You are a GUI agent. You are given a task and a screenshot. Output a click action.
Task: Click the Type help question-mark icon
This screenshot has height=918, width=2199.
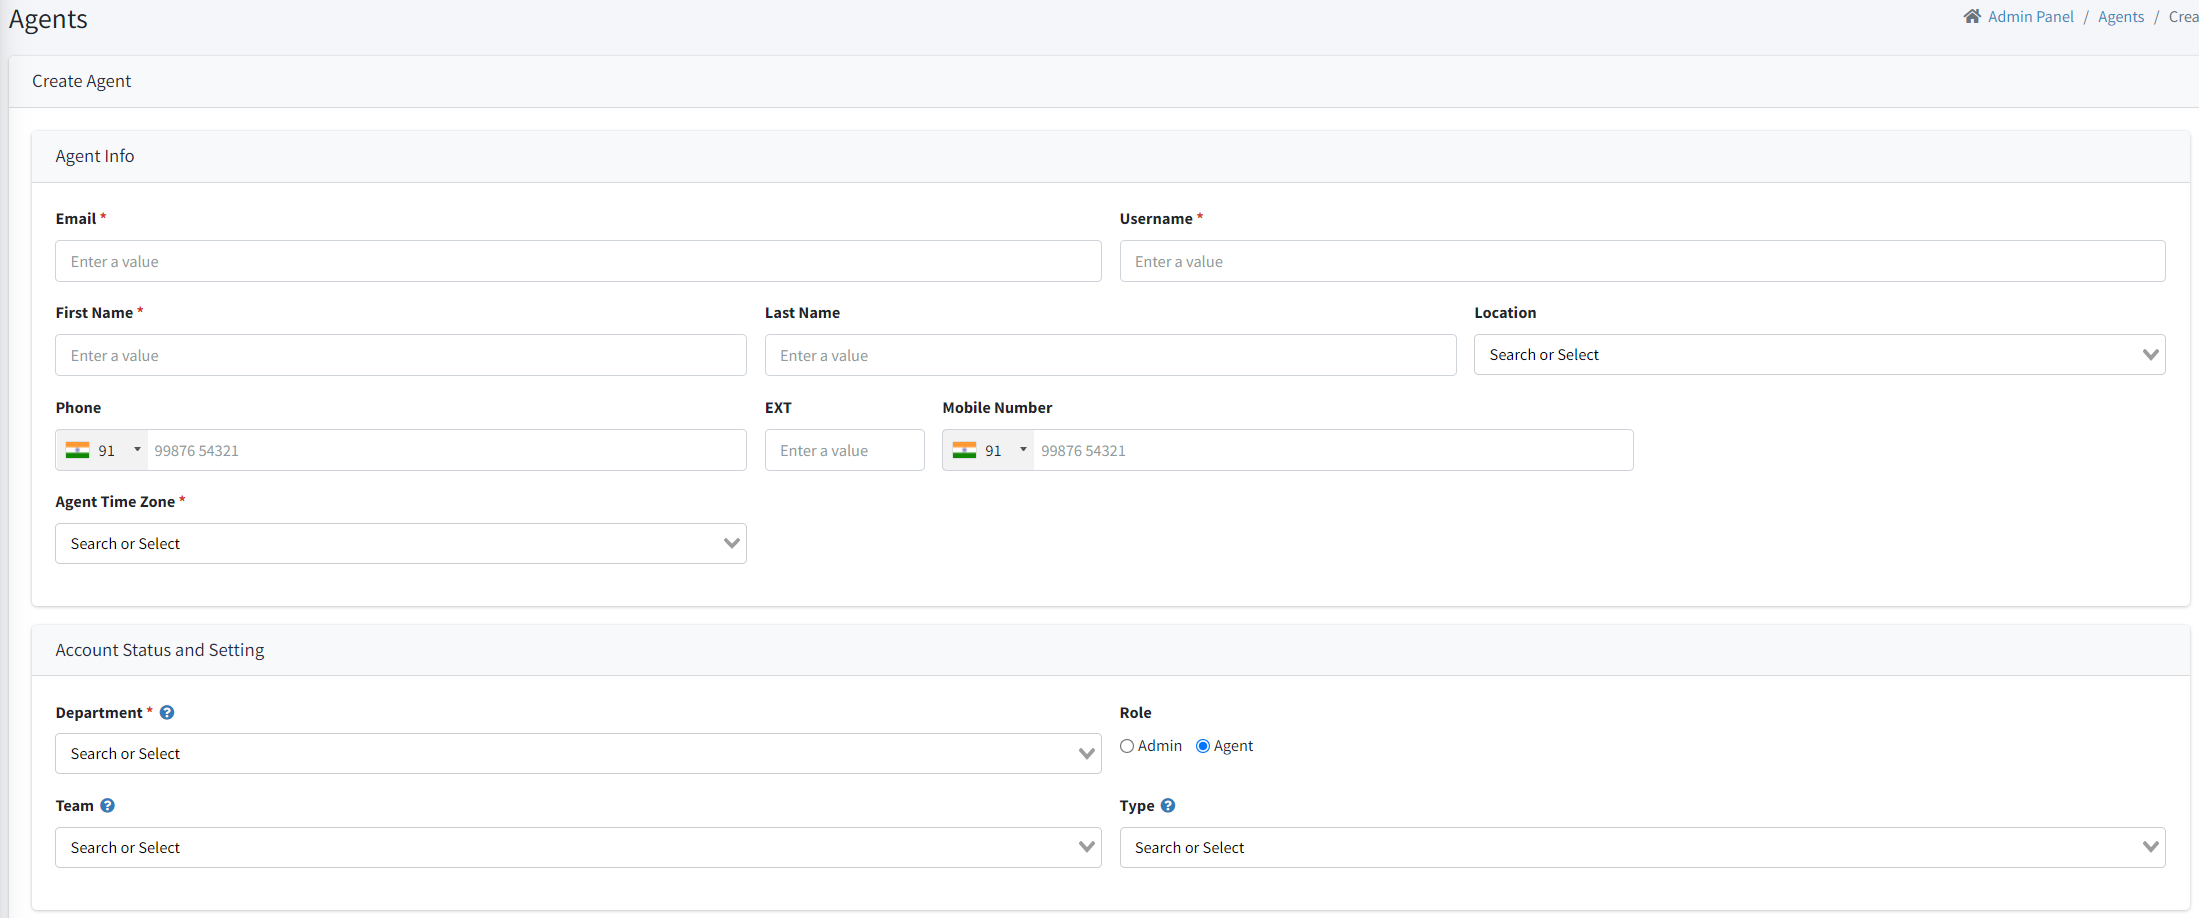(1168, 806)
